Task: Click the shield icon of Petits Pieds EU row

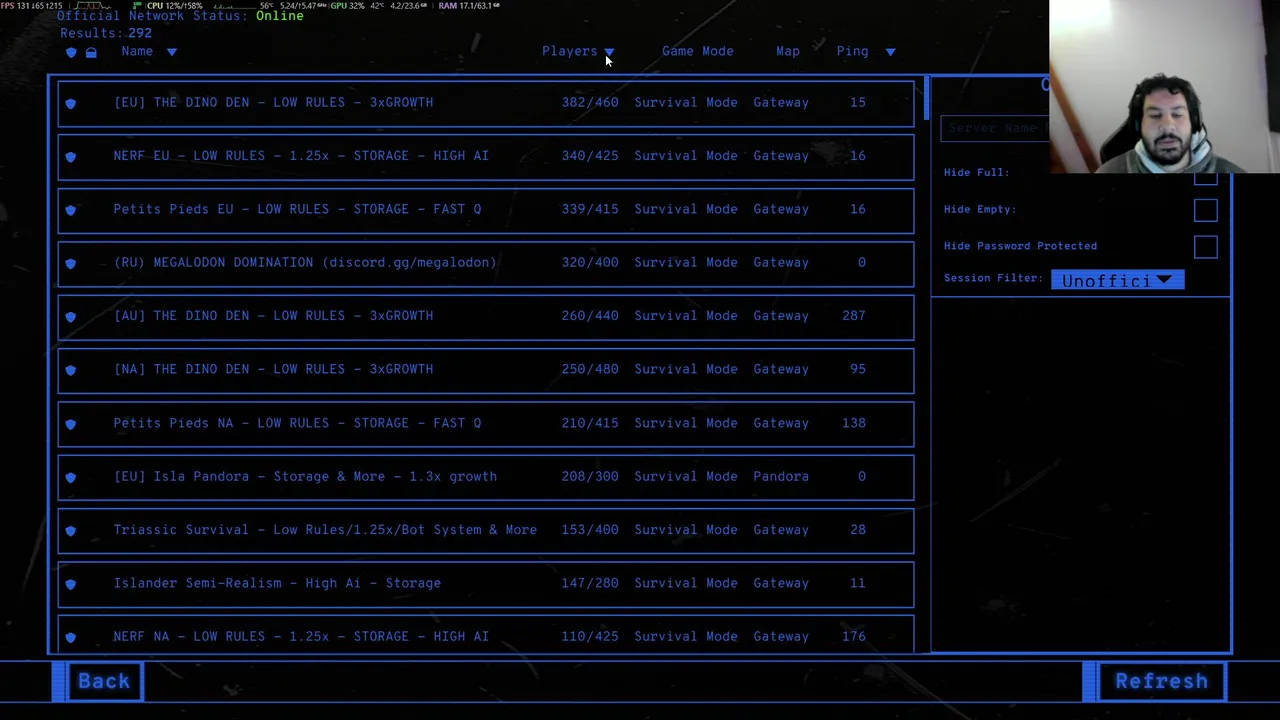Action: pos(70,210)
